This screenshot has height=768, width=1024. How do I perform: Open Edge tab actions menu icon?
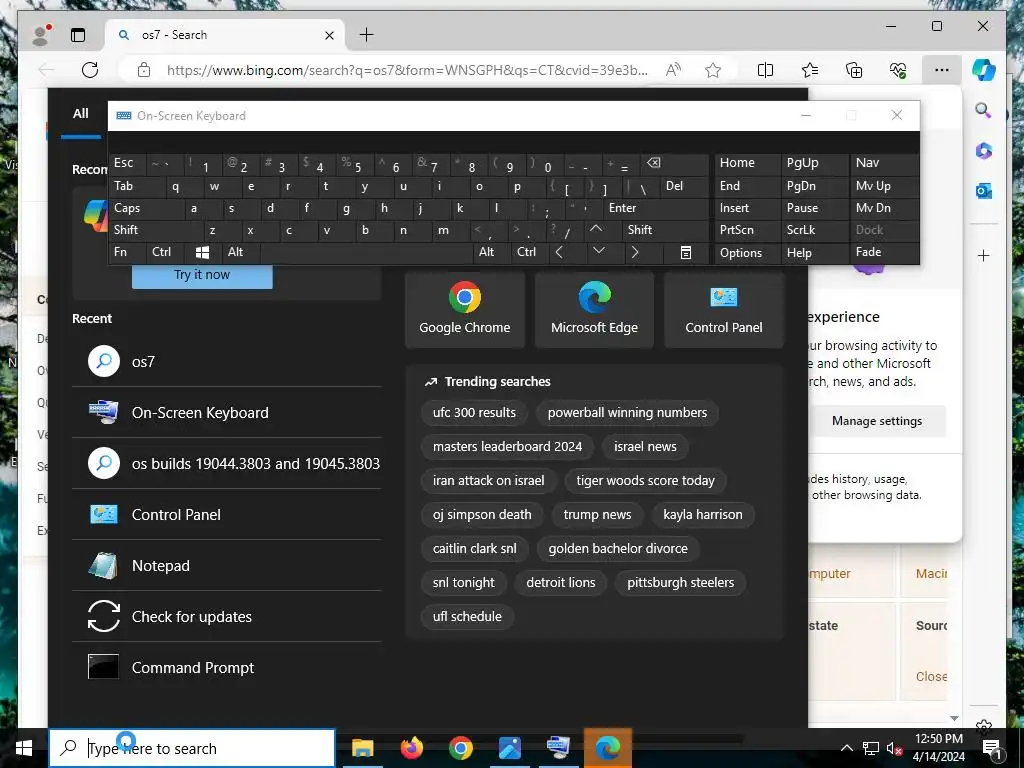[78, 35]
